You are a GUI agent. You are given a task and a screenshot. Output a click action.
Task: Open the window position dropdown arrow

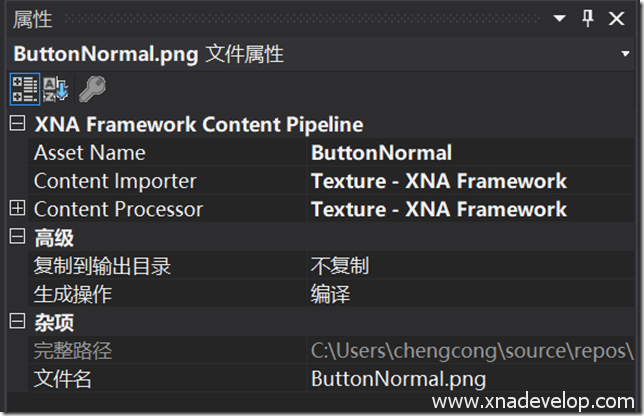pyautogui.click(x=560, y=19)
